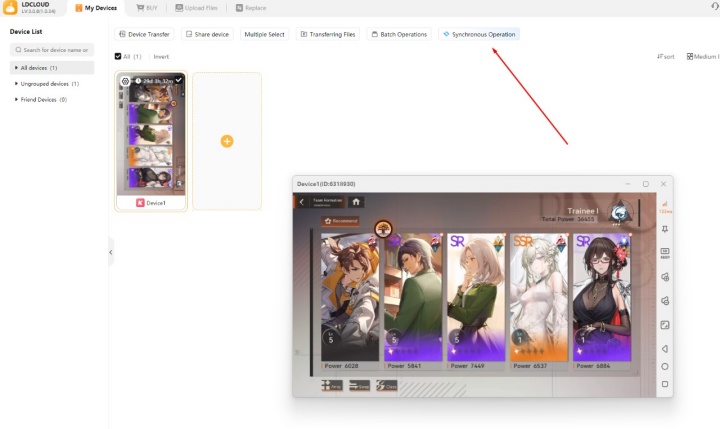Open the Medium view size dropdown
The width and height of the screenshot is (720, 429).
[703, 56]
